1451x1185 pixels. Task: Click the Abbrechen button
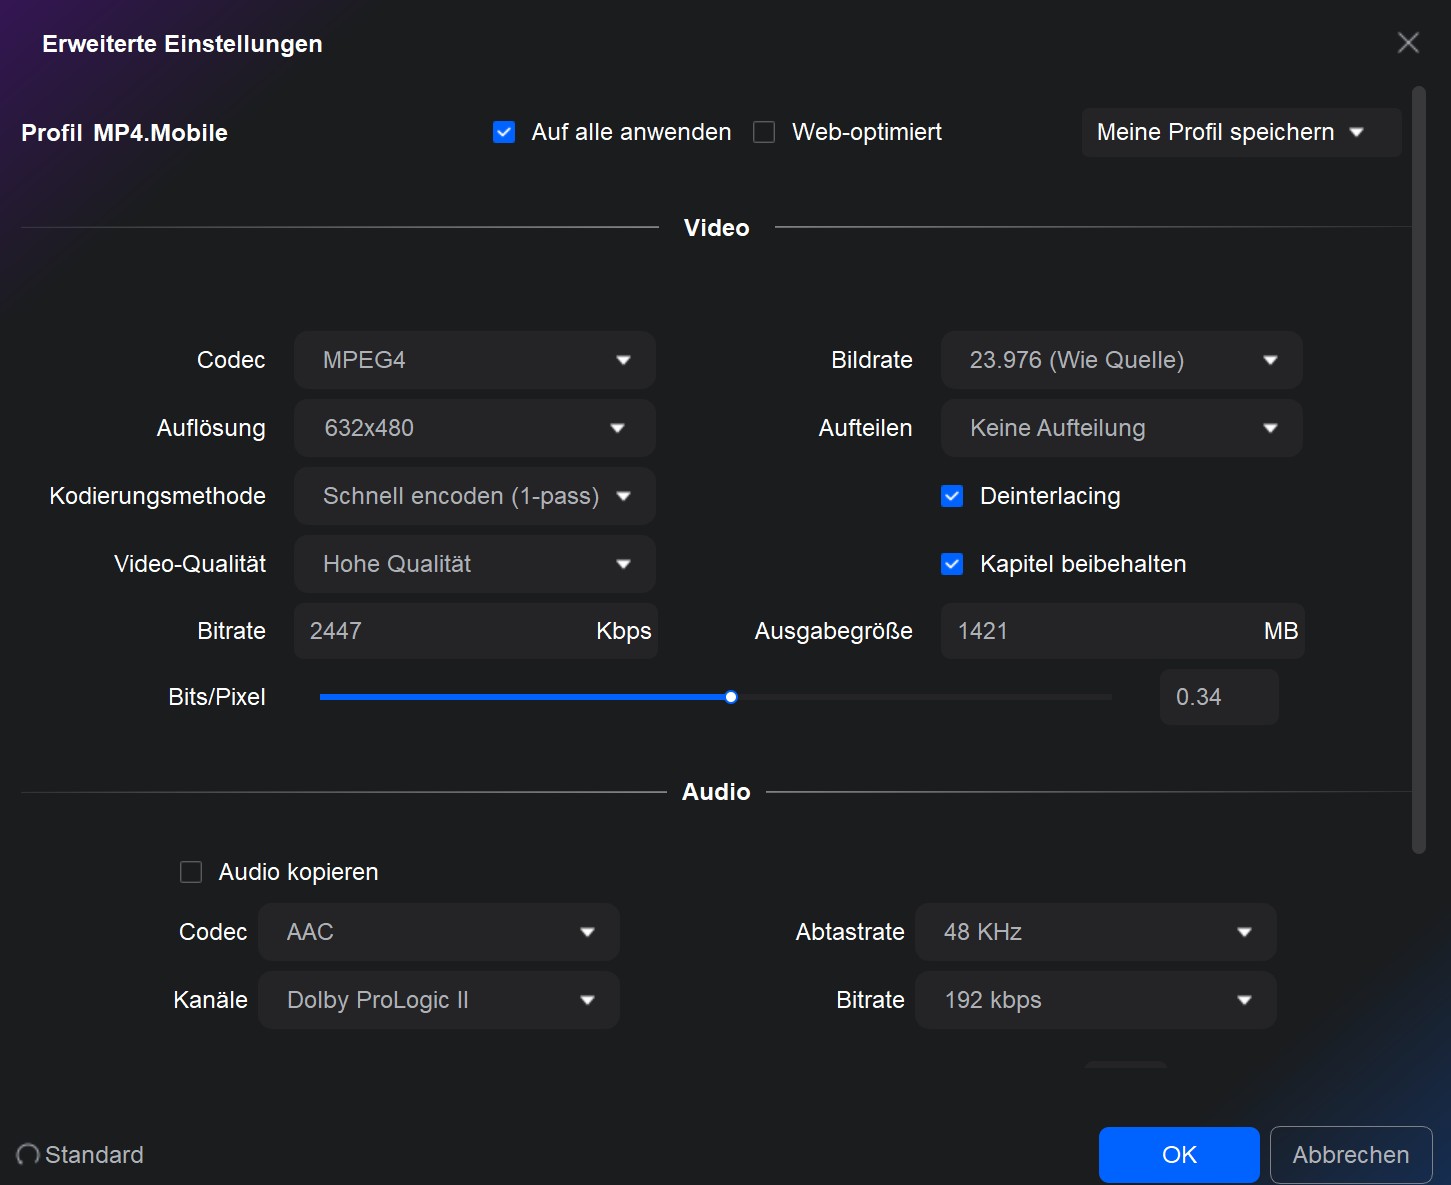pyautogui.click(x=1351, y=1155)
